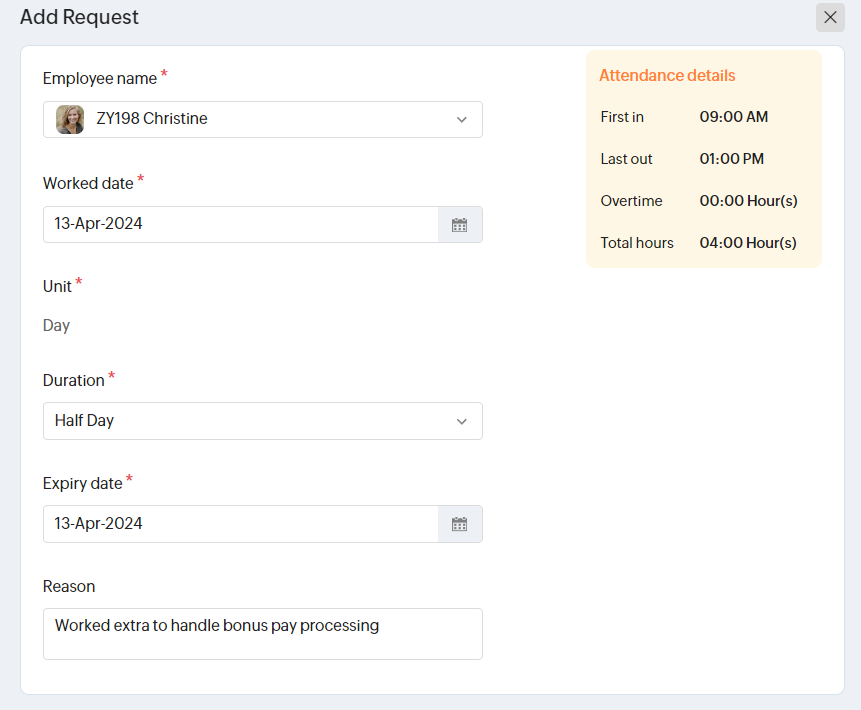Click the Attendance details heading

pos(667,76)
